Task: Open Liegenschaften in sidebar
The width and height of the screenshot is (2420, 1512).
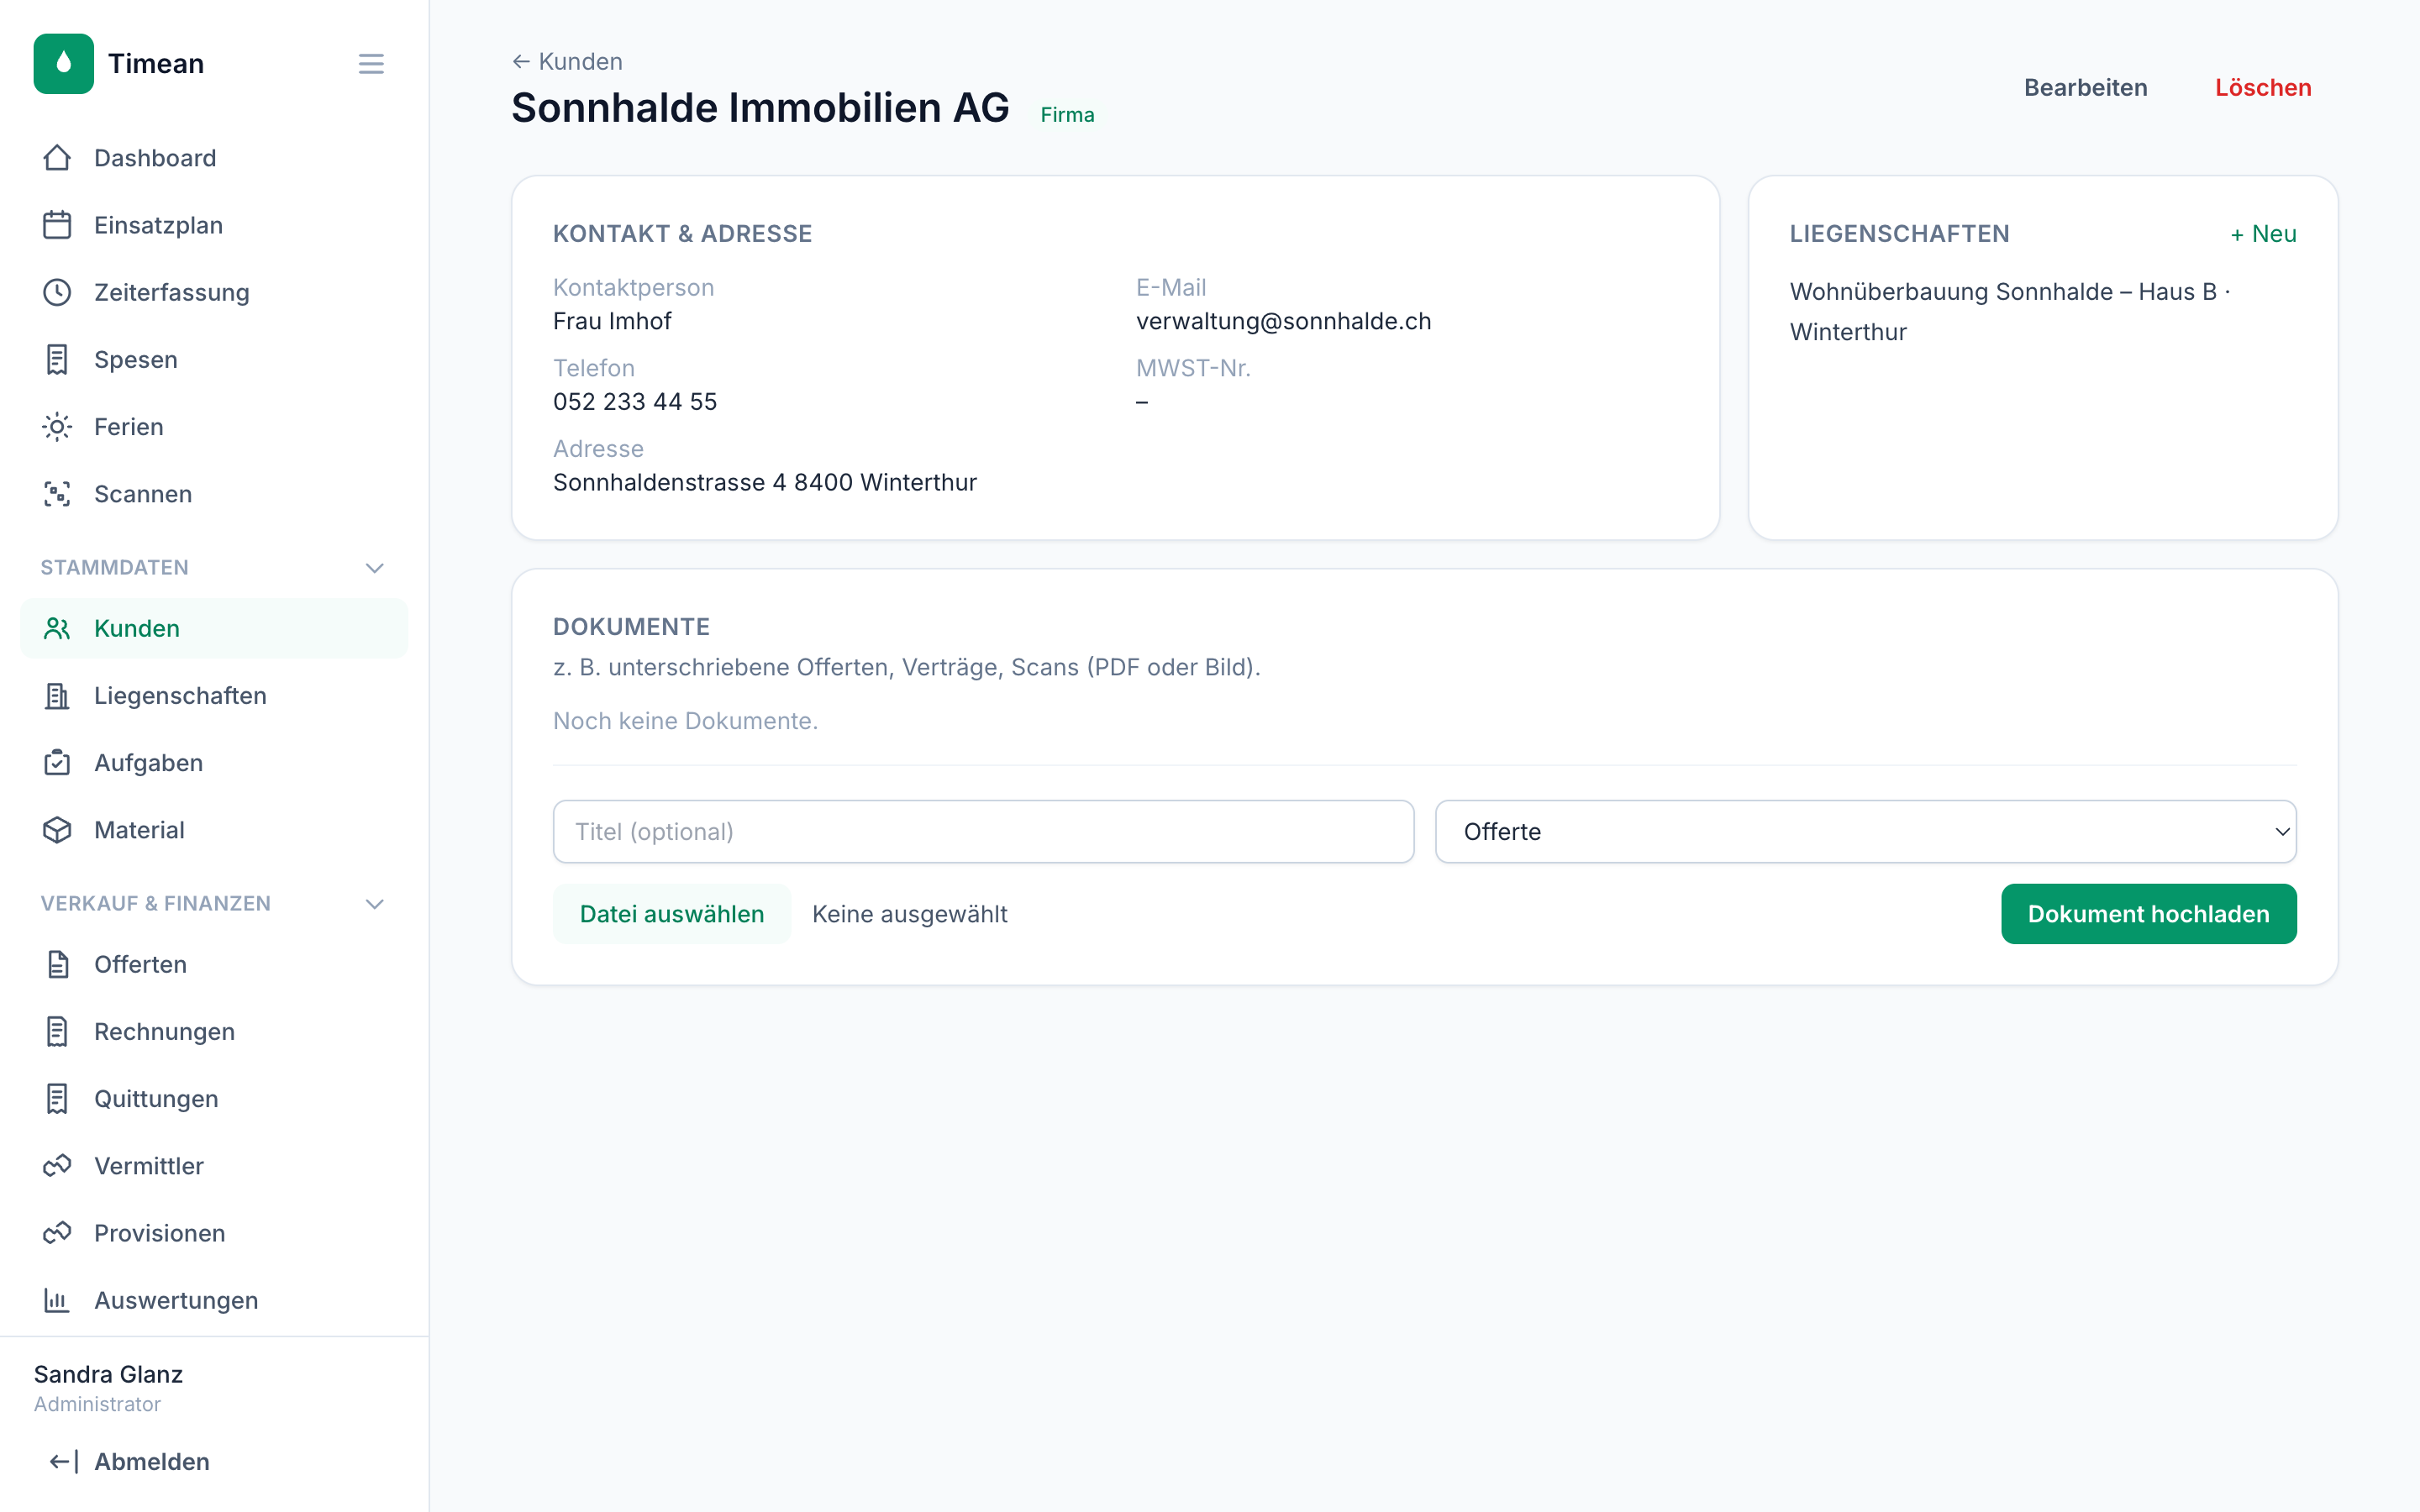Action: tap(214, 696)
